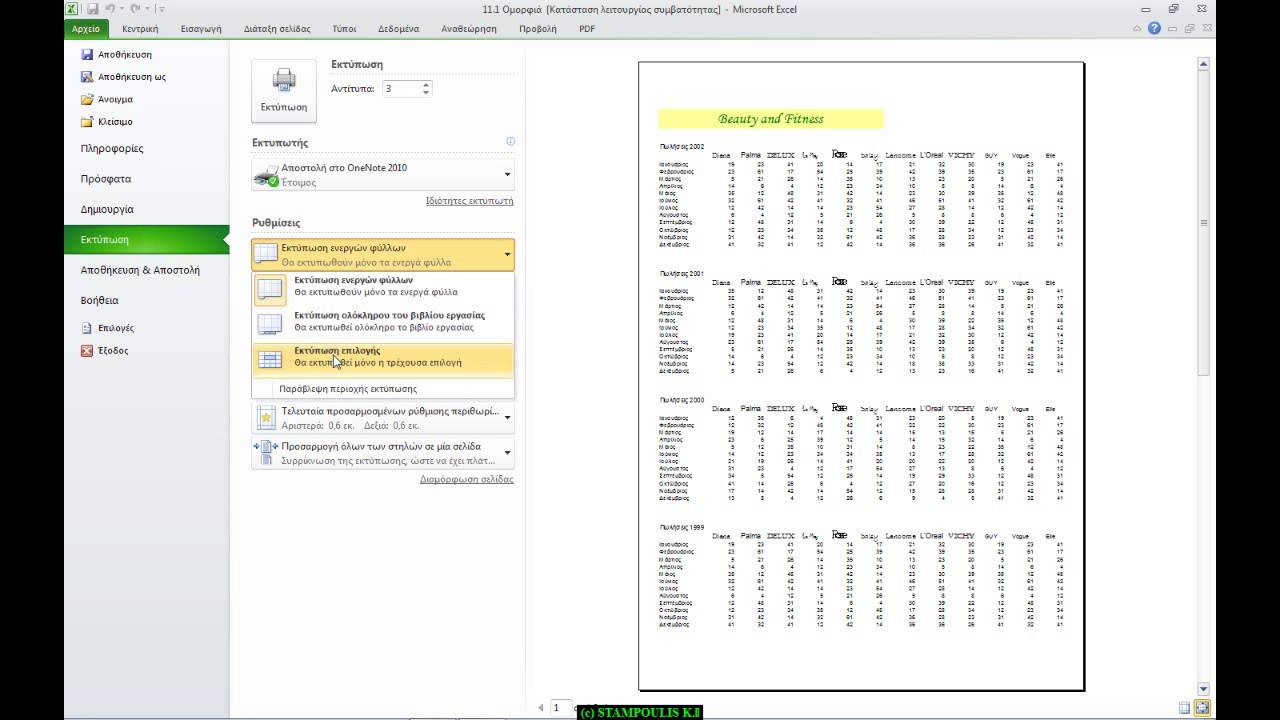Choose Εκτύπωση επιλογής from the list

pyautogui.click(x=383, y=357)
